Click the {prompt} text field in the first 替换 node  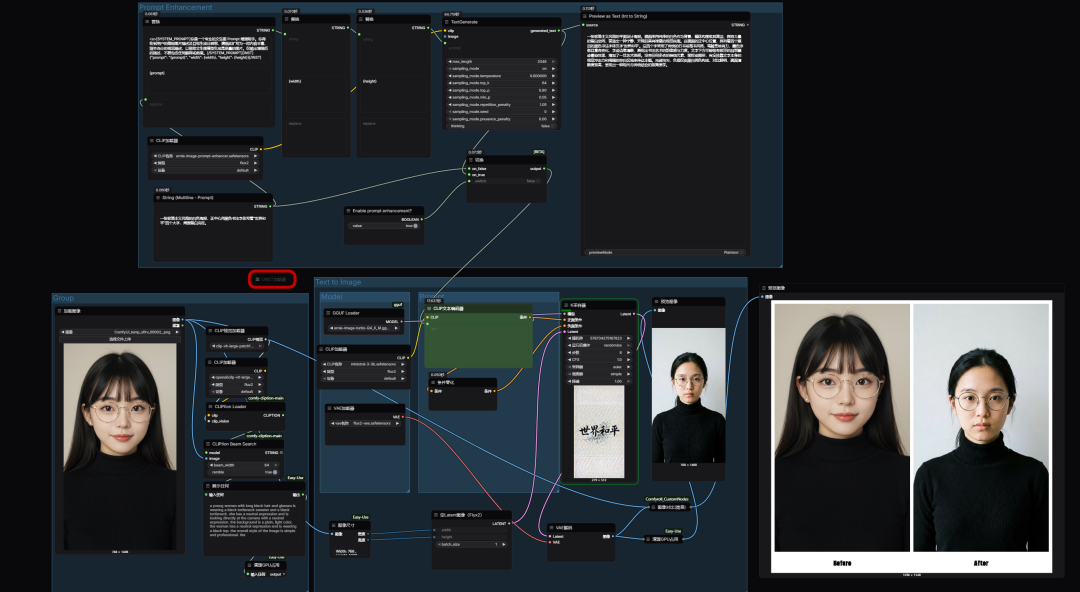(209, 79)
